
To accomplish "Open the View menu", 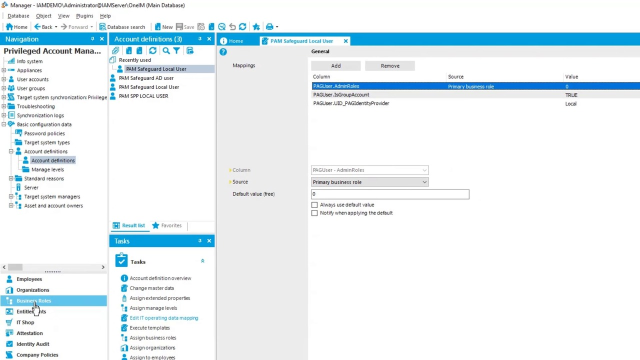I will pos(63,16).
